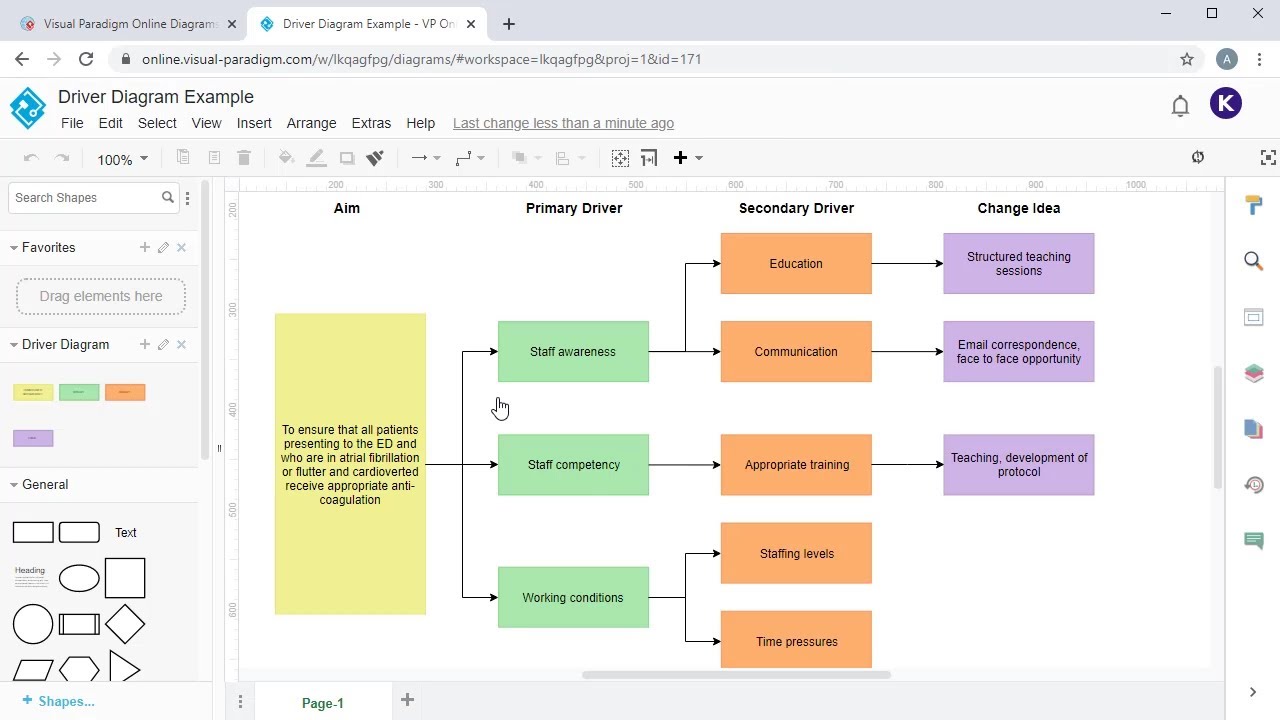Add a new item to Favorites
The width and height of the screenshot is (1280, 720).
(144, 247)
